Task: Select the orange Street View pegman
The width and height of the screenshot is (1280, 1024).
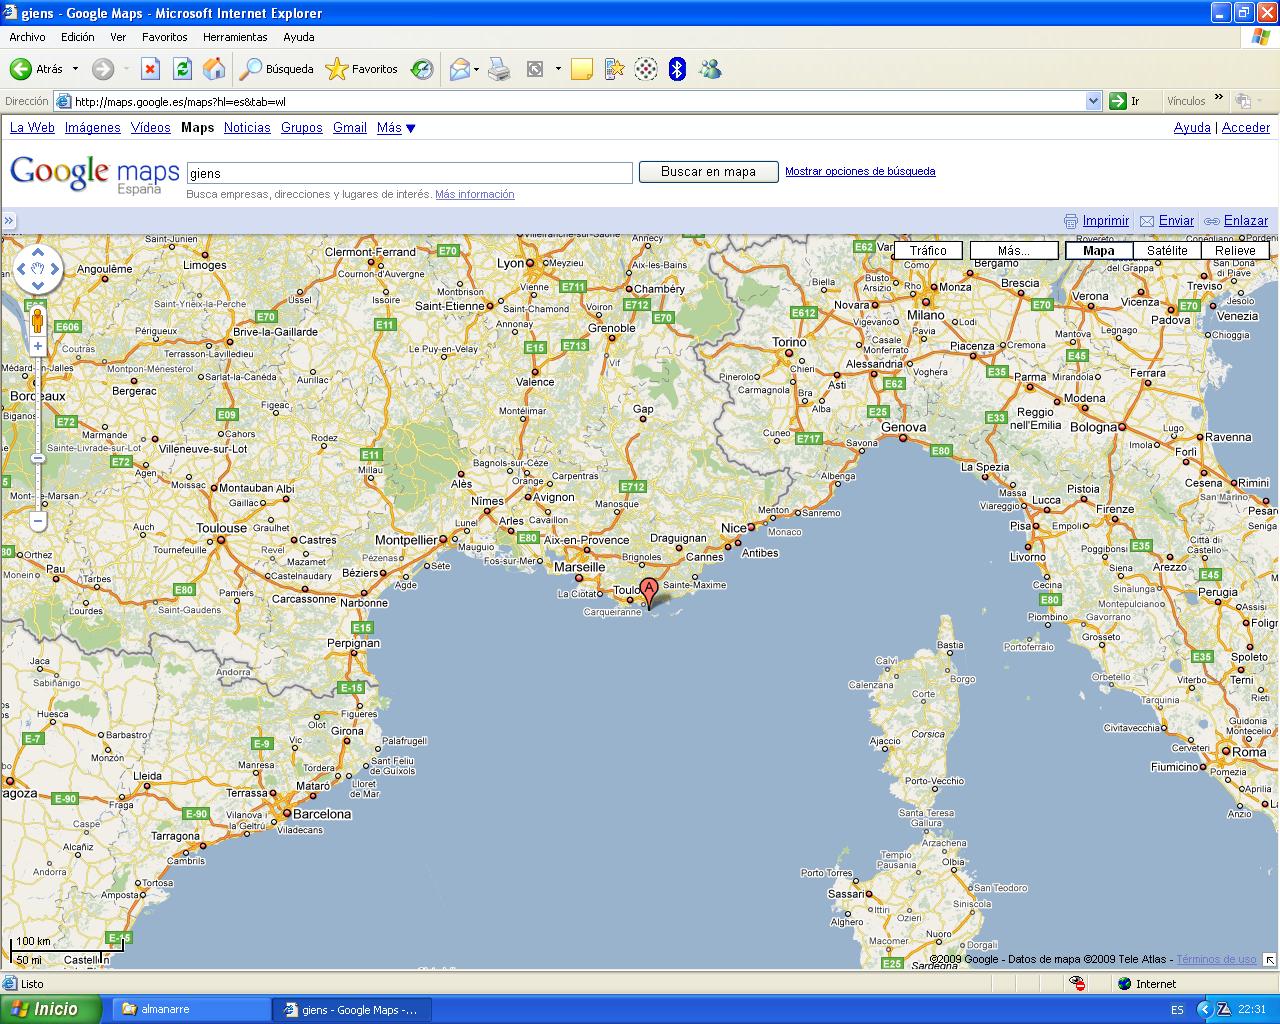Action: click(x=38, y=320)
